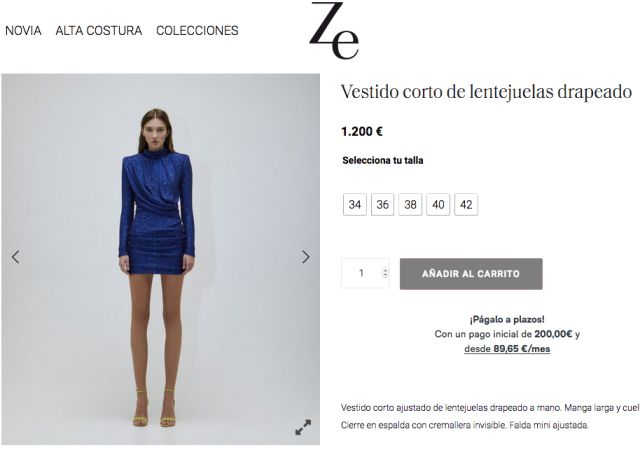Select size 38
The width and height of the screenshot is (640, 450).
[x=410, y=204]
